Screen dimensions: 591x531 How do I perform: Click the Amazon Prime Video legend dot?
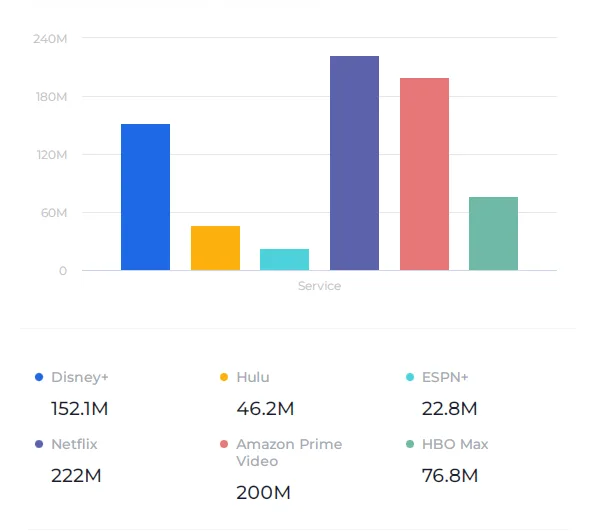pyautogui.click(x=224, y=444)
